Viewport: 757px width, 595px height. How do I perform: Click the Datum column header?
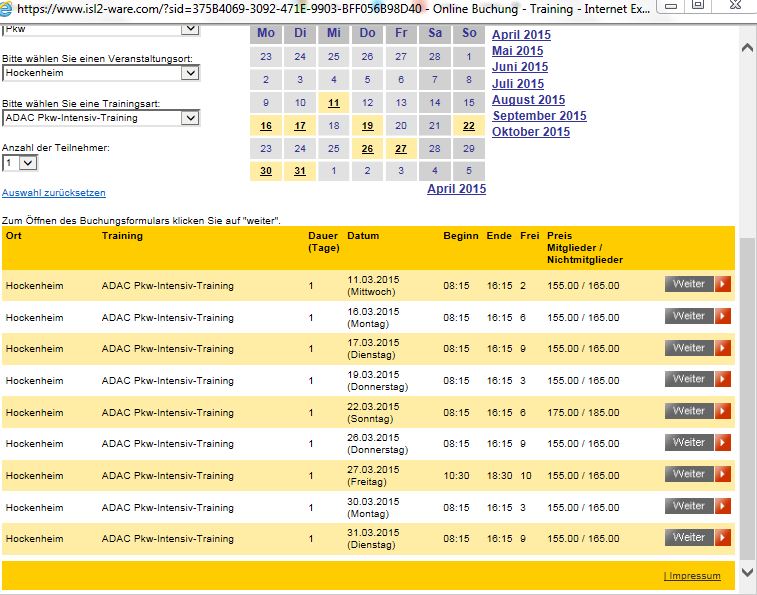click(363, 236)
